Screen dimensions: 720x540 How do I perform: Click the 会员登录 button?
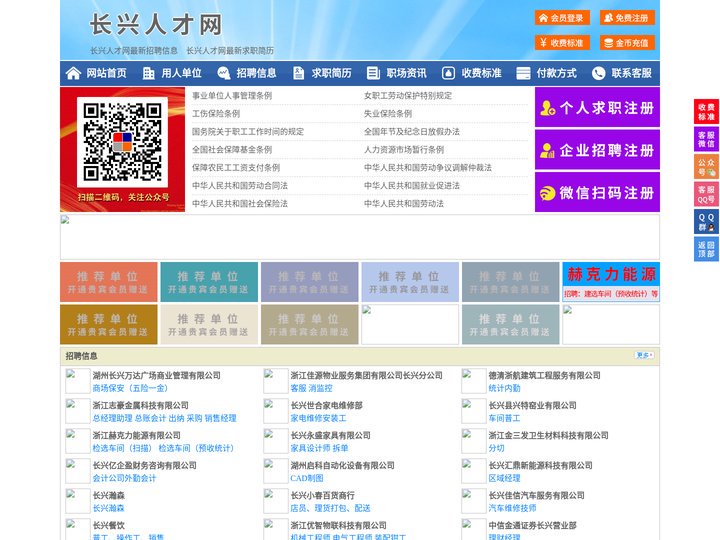coord(562,18)
